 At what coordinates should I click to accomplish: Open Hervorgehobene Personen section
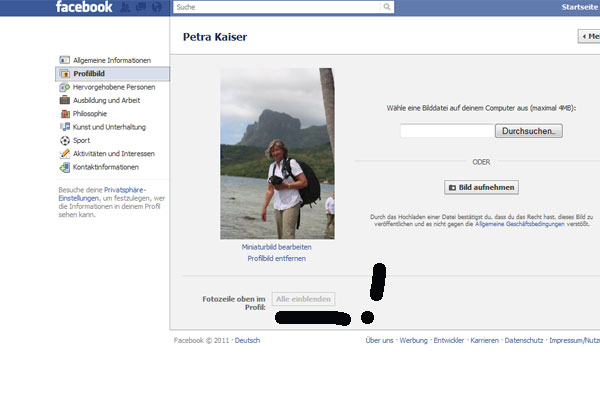[114, 87]
